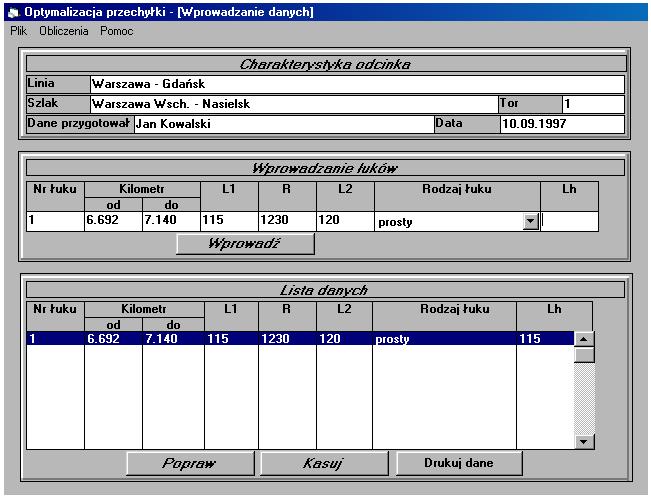Screen dimensions: 651x498
Task: Select 'prosty' in Rodzaj łuku combo box
Action: click(457, 221)
